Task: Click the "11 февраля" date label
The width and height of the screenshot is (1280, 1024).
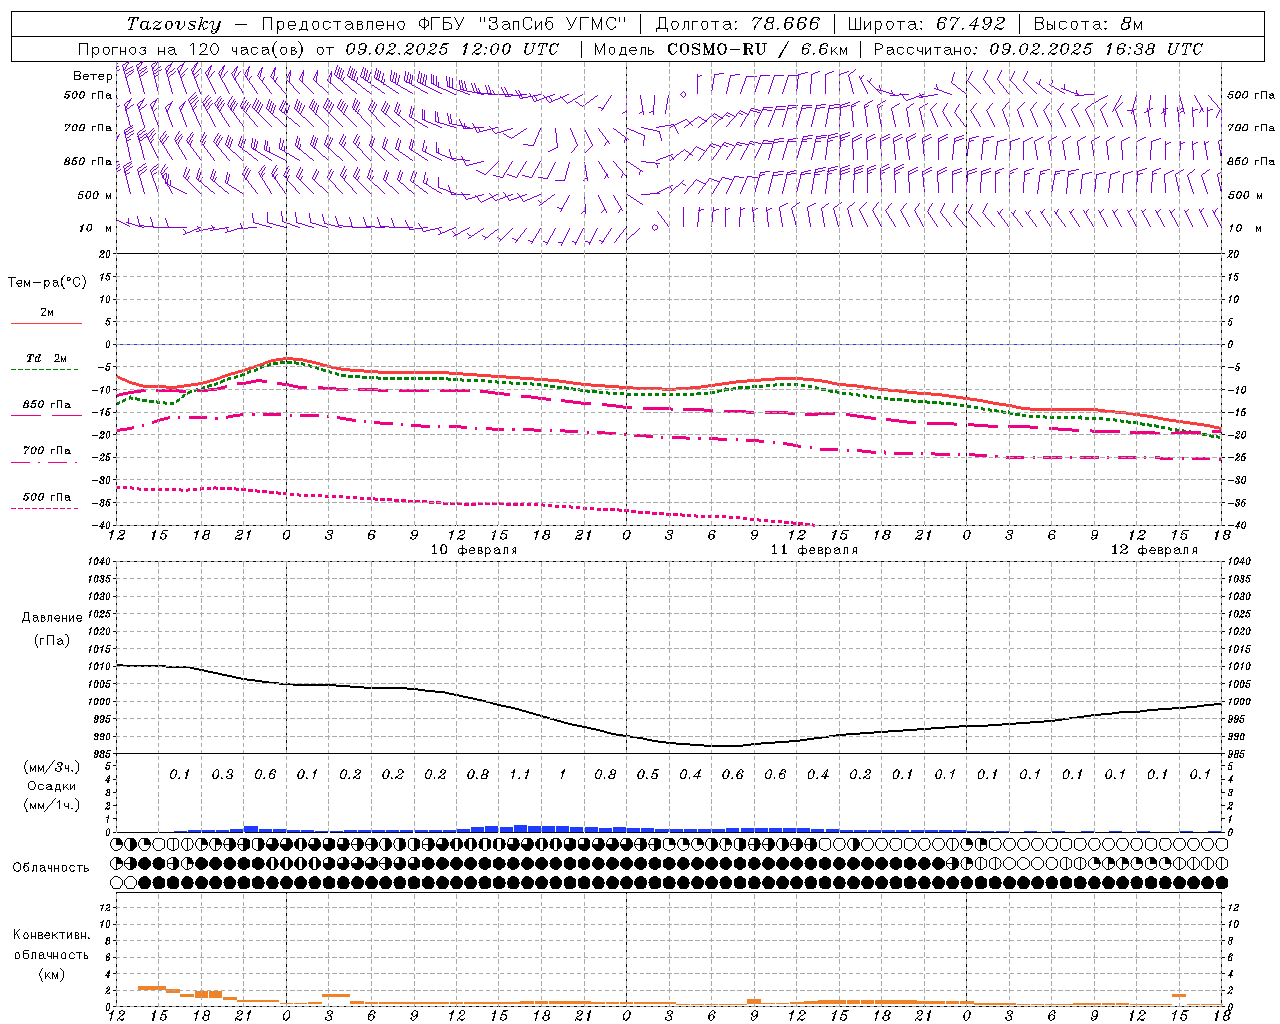Action: 814,550
